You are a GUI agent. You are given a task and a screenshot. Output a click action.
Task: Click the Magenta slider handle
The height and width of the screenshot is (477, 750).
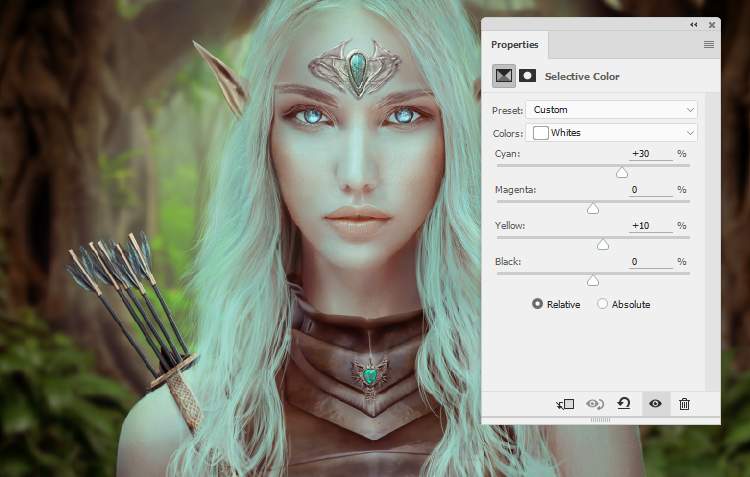[593, 209]
